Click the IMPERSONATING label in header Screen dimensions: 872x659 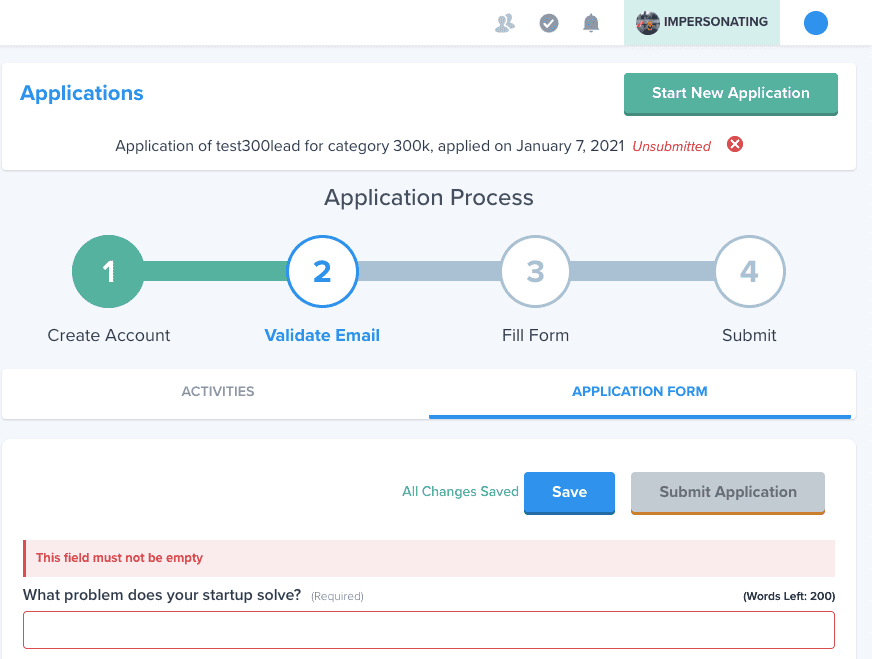(716, 22)
